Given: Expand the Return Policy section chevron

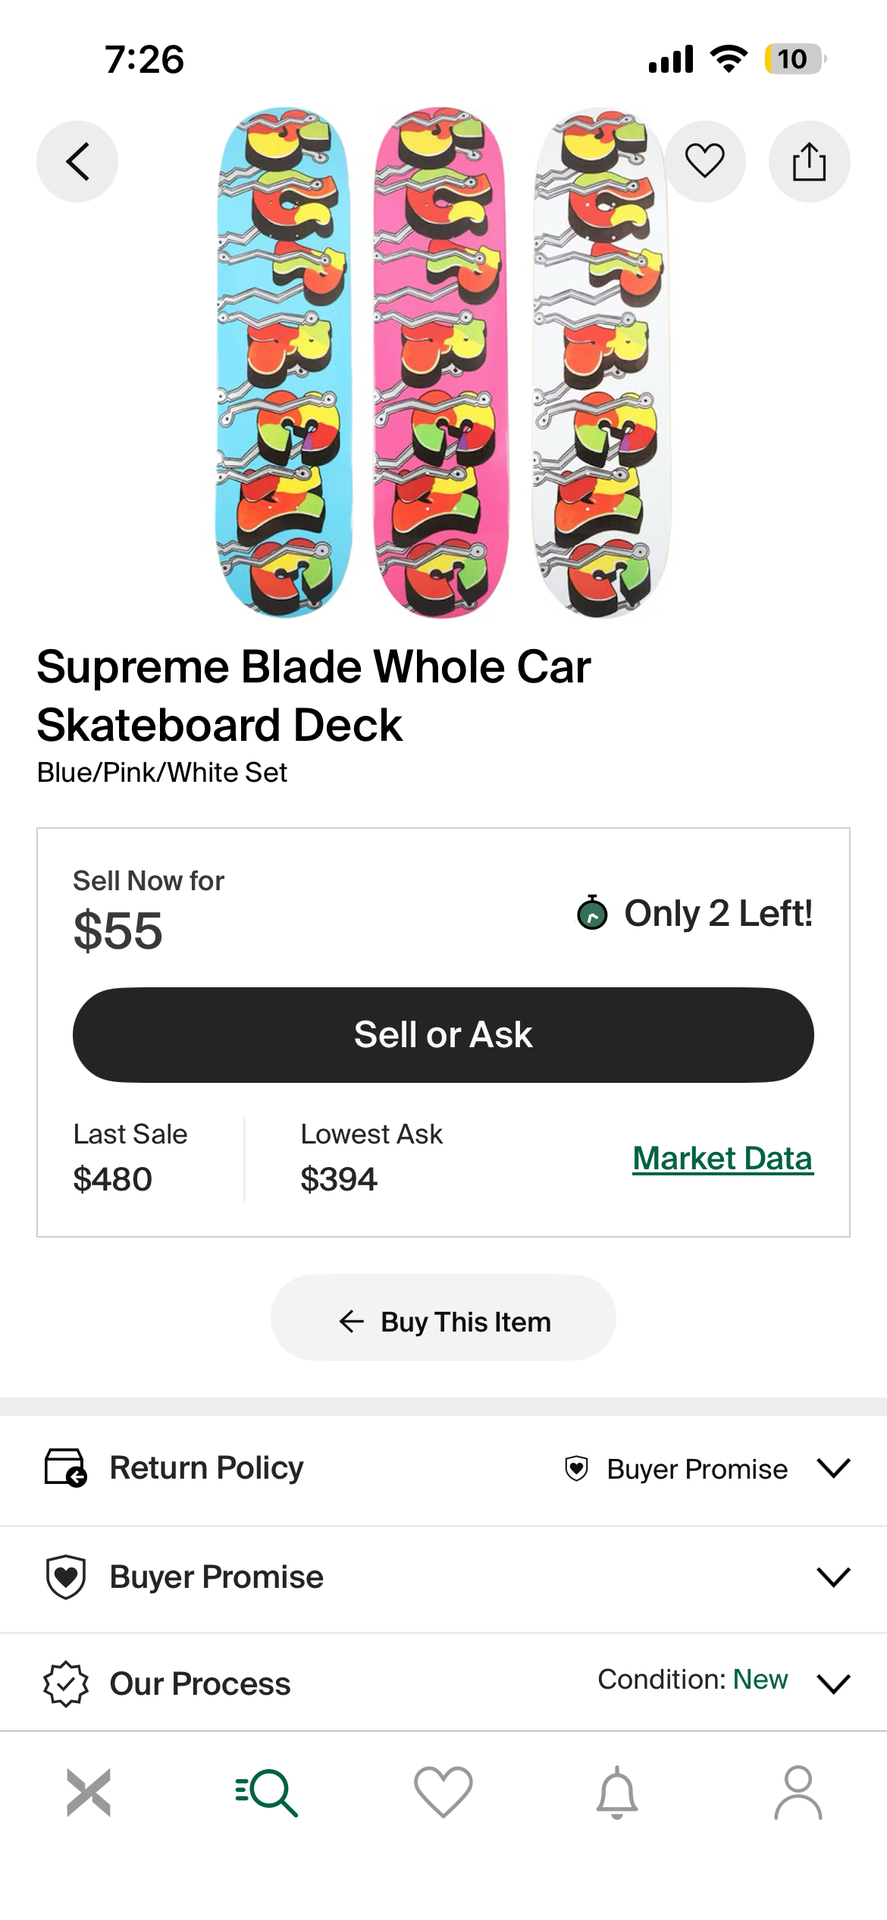Looking at the screenshot, I should (x=833, y=1468).
